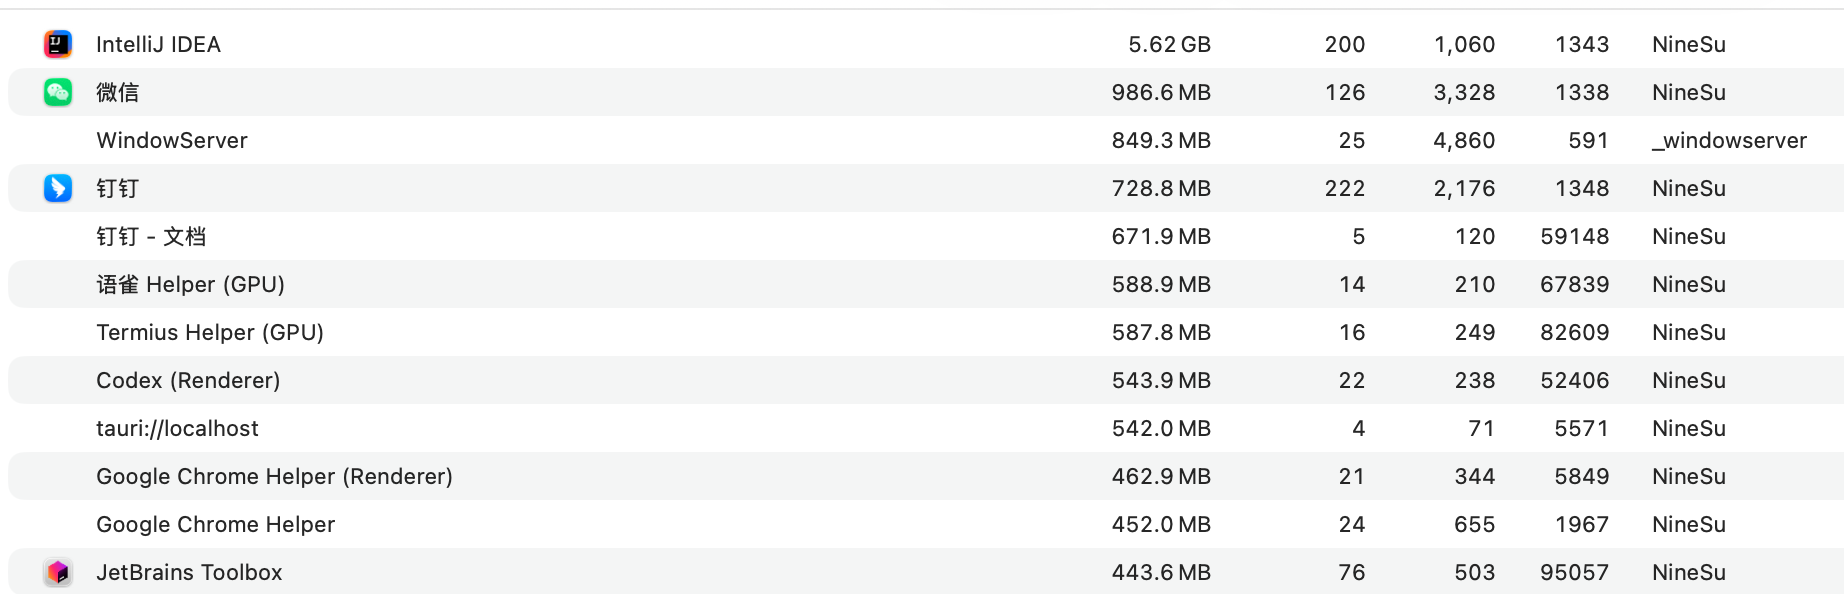Click the 5.62 GB memory value

[1169, 44]
